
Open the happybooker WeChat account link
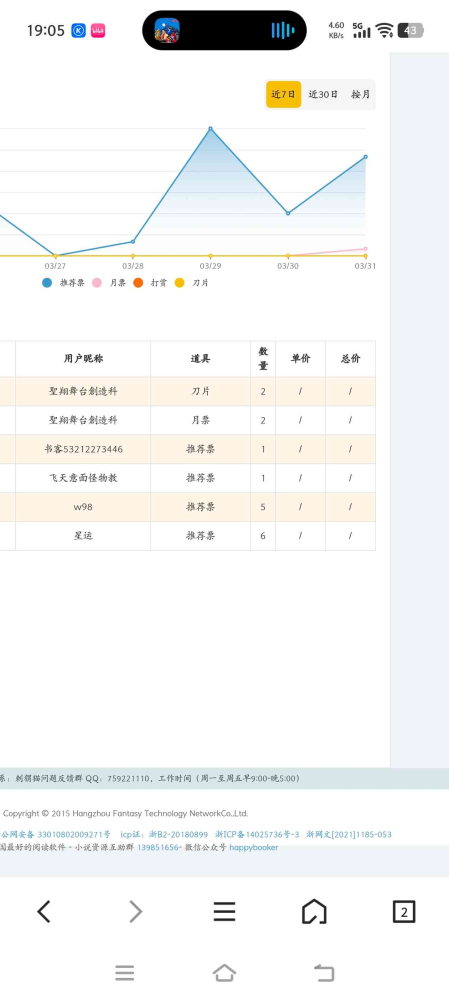[x=253, y=847]
